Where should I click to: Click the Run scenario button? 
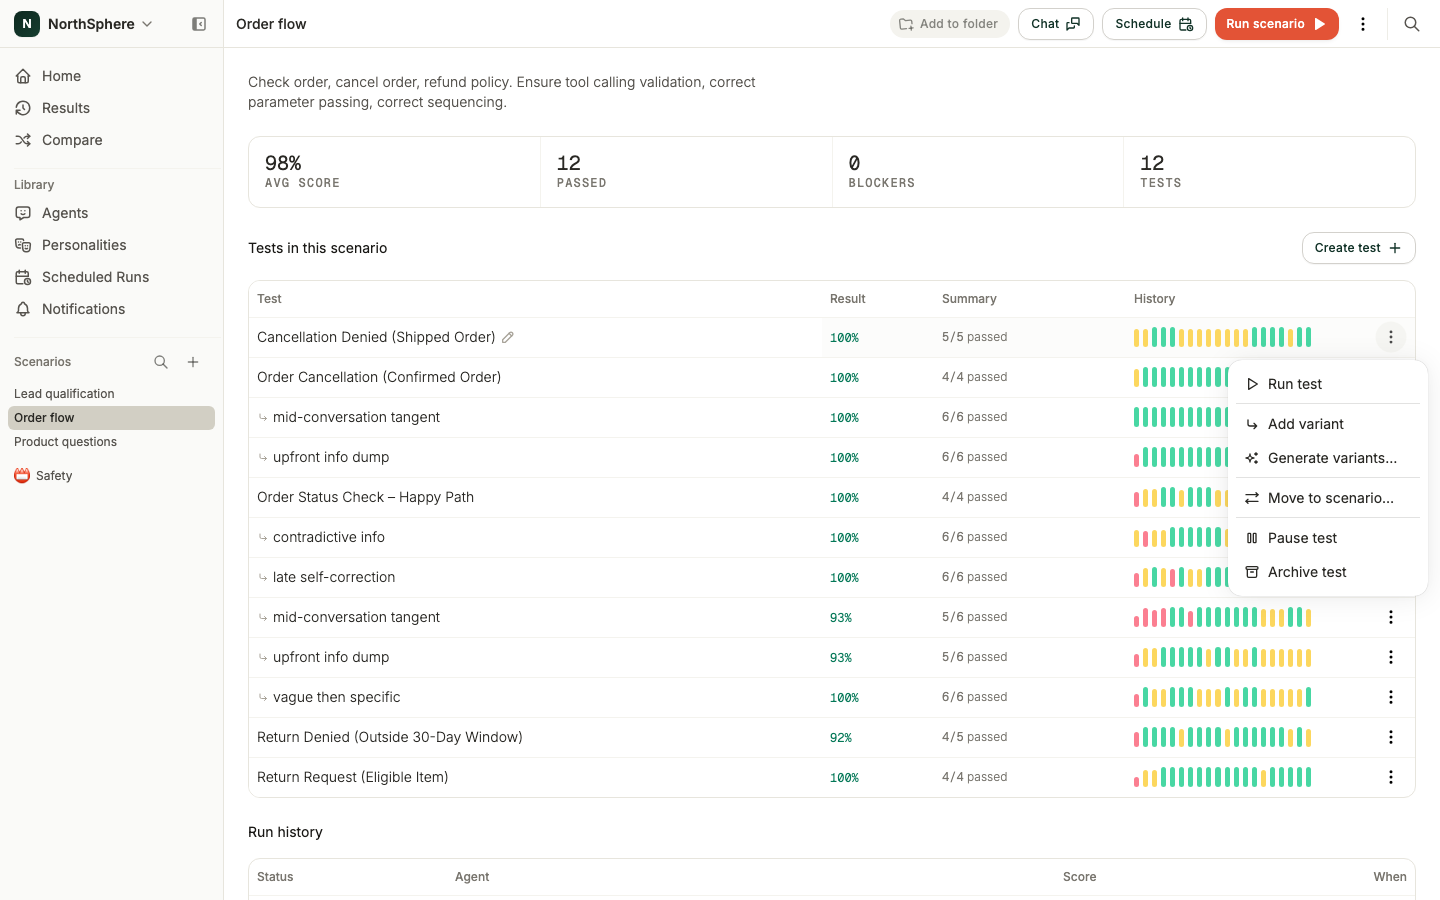1276,24
